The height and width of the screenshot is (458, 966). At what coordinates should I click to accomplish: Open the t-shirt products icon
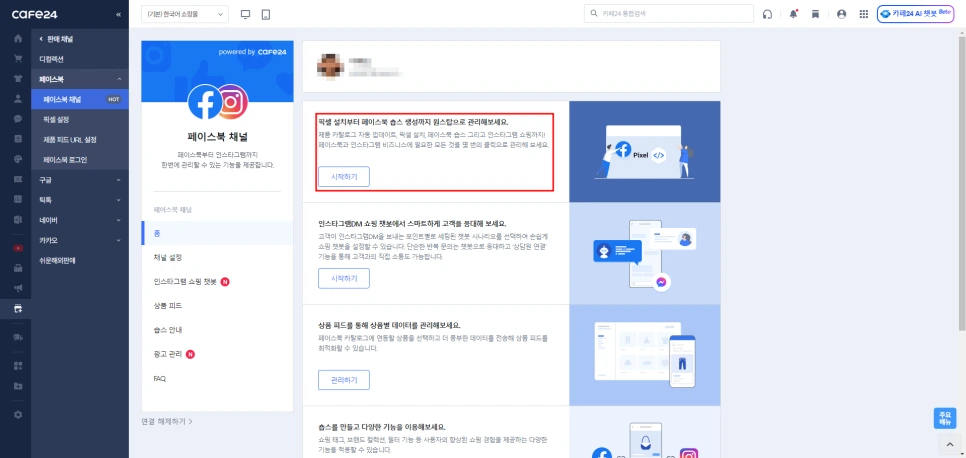(18, 79)
